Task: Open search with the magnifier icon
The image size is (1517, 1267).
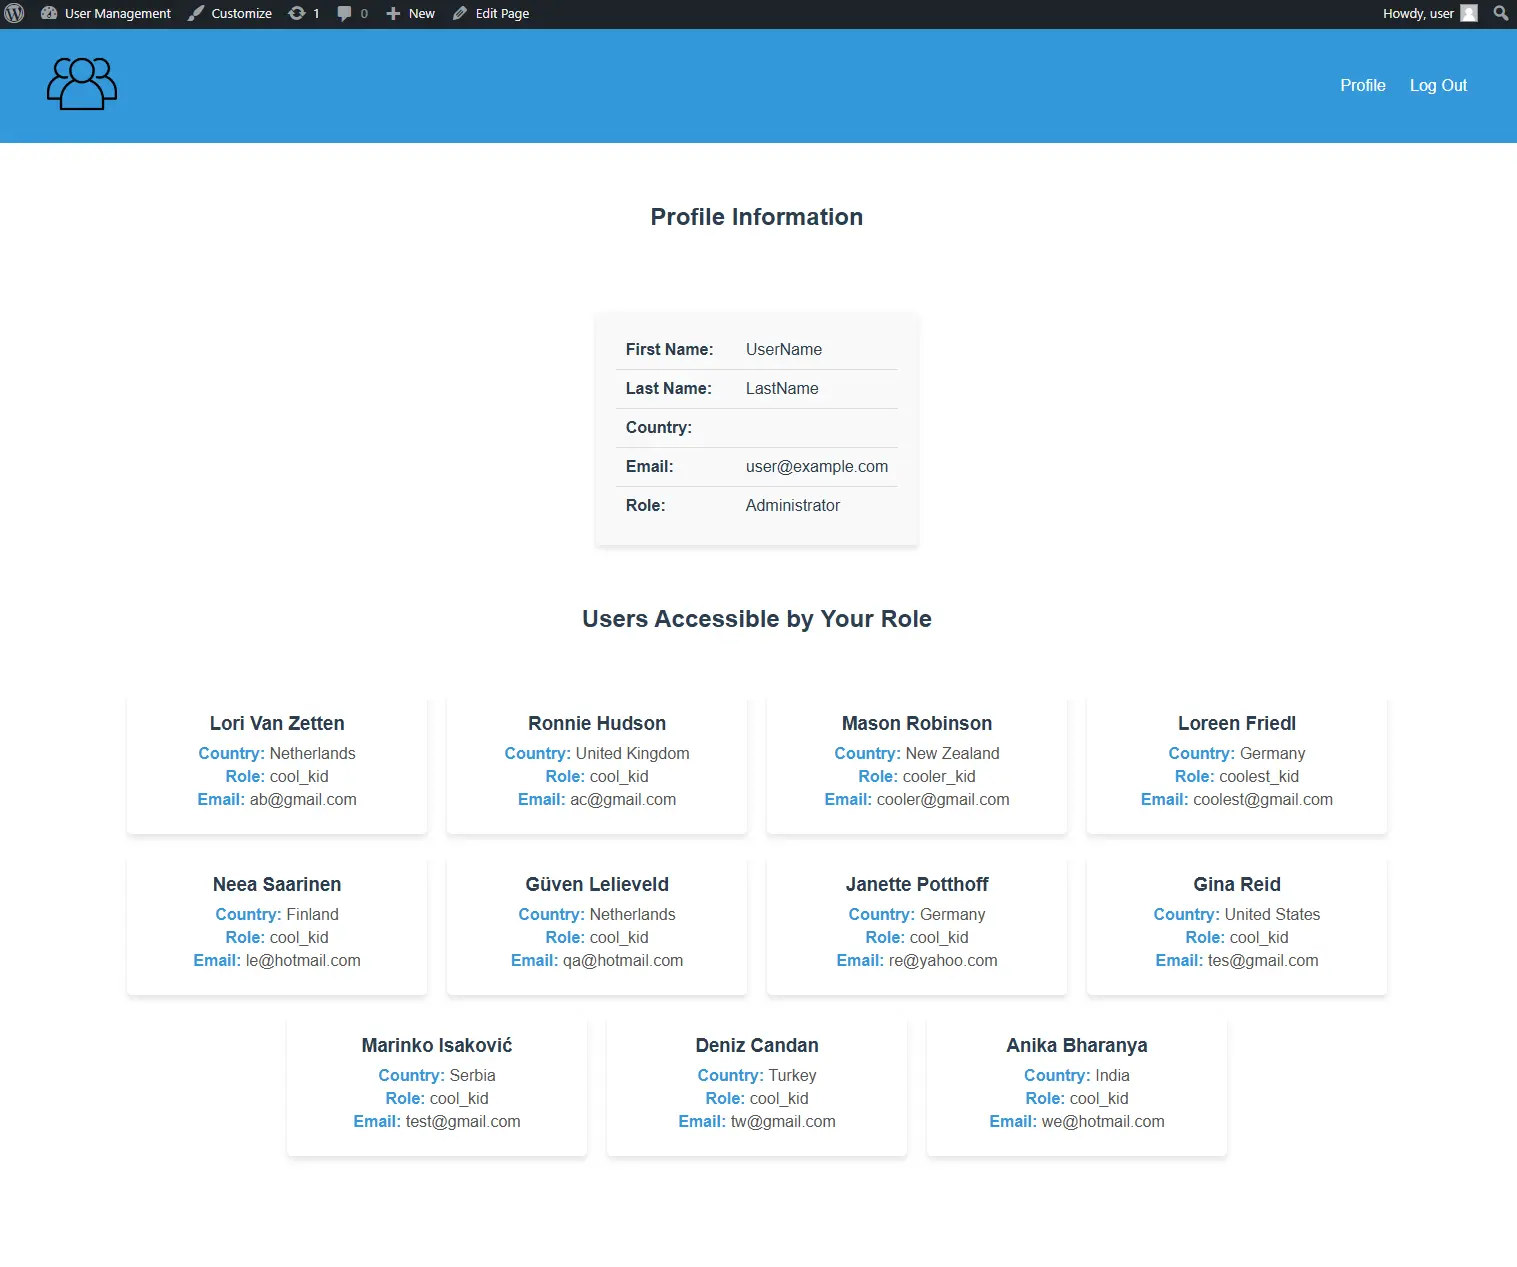Action: pyautogui.click(x=1499, y=13)
